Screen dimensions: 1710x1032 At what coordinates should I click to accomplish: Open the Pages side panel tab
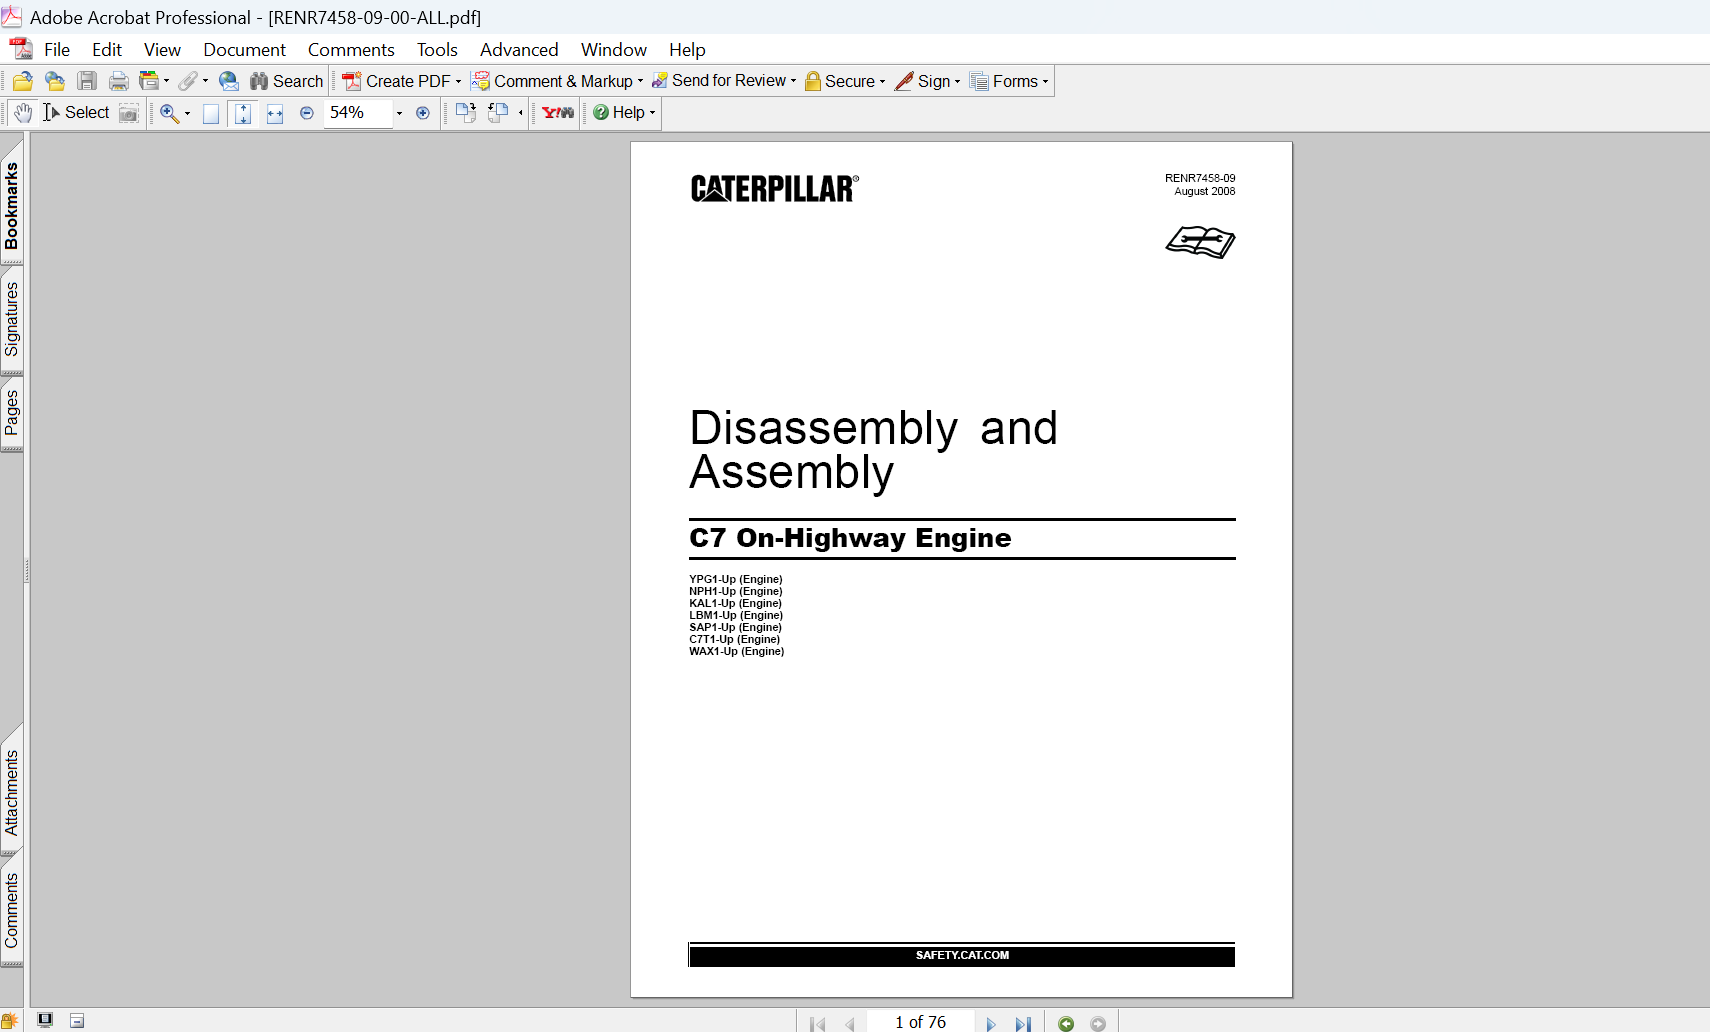[x=12, y=412]
